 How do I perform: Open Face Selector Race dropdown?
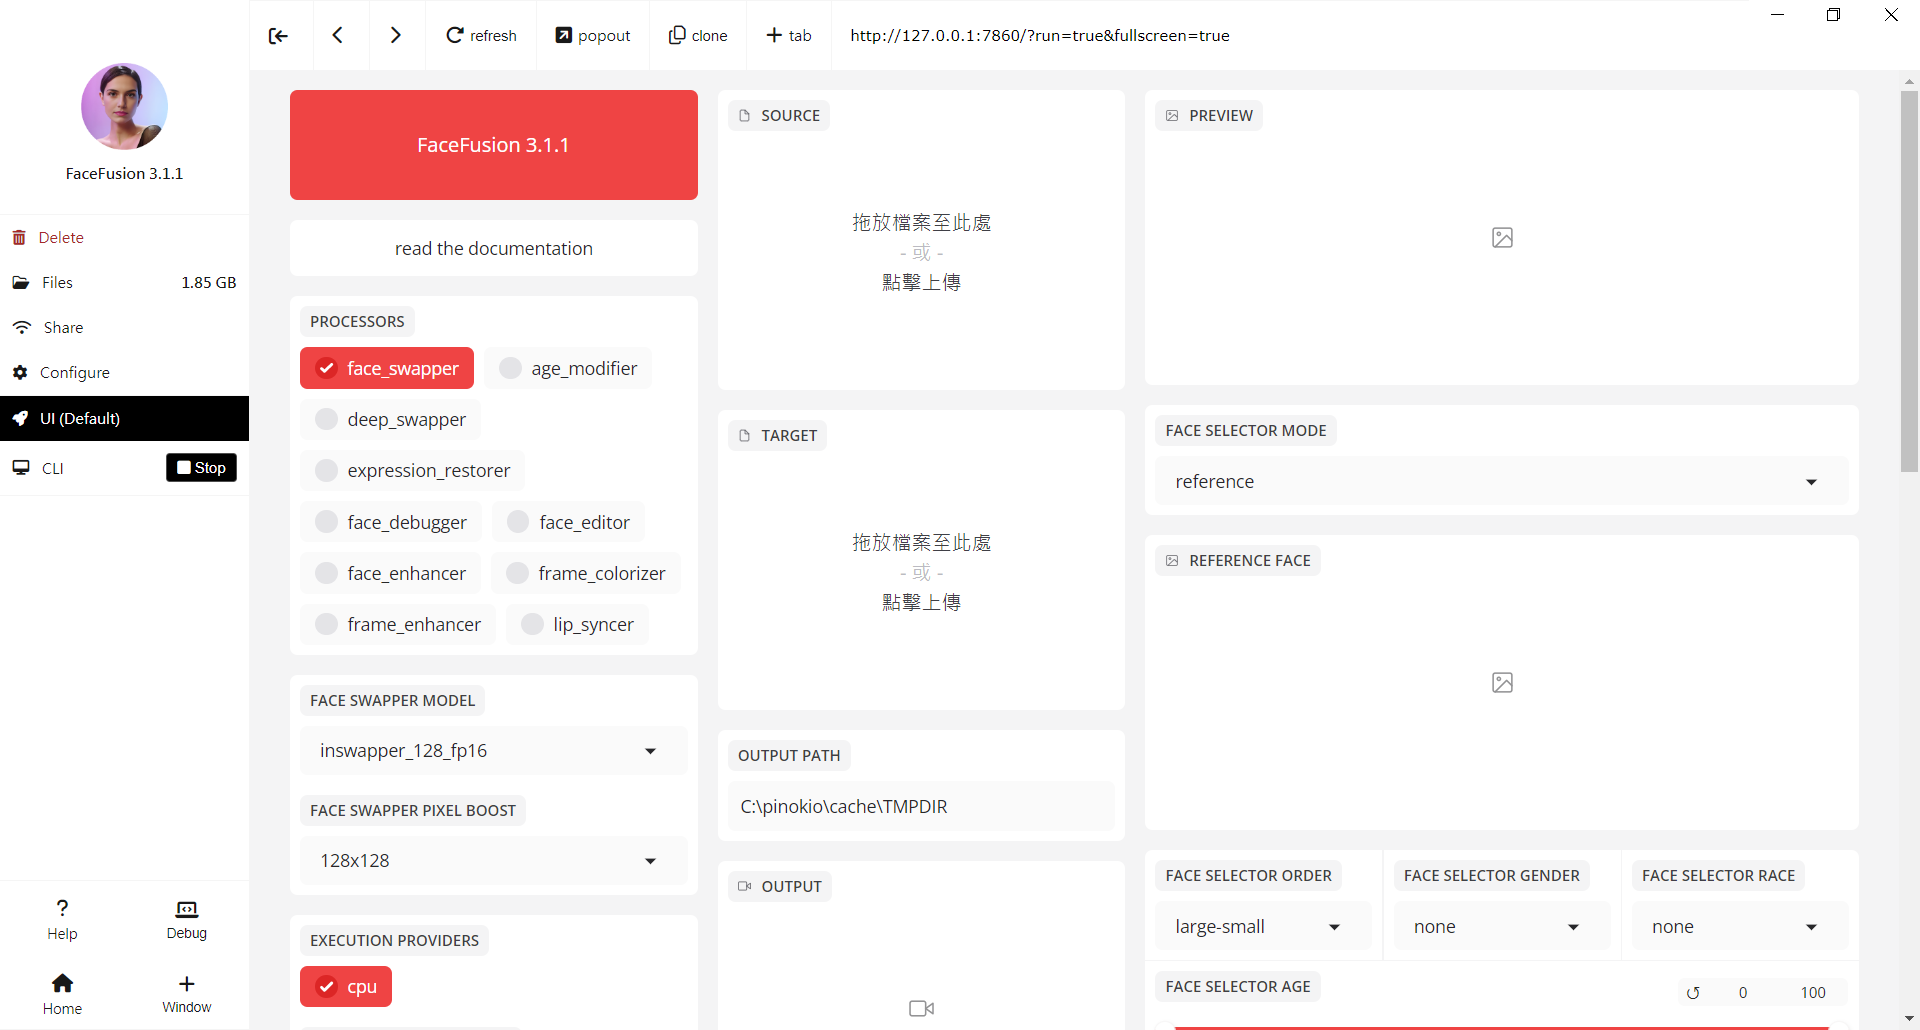[1740, 926]
